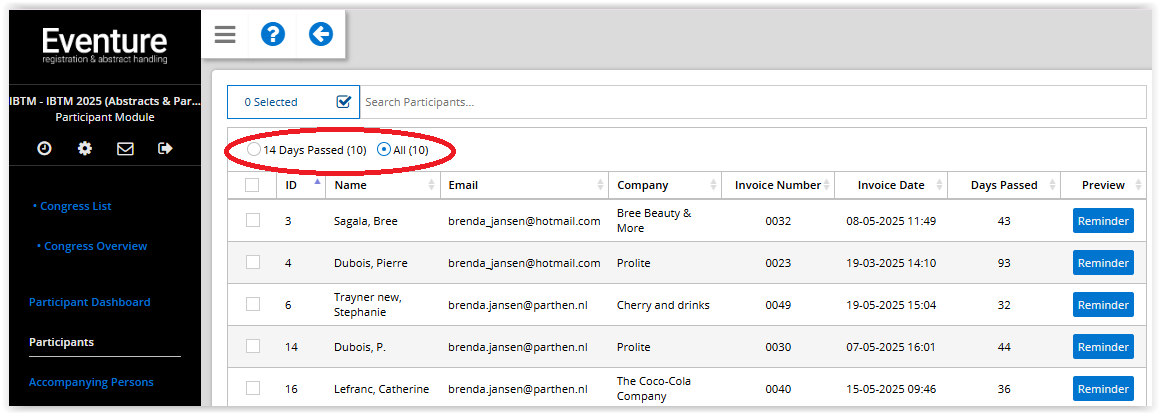Open the settings gear icon in sidebar
Viewport: 1160px width, 414px height.
click(85, 149)
